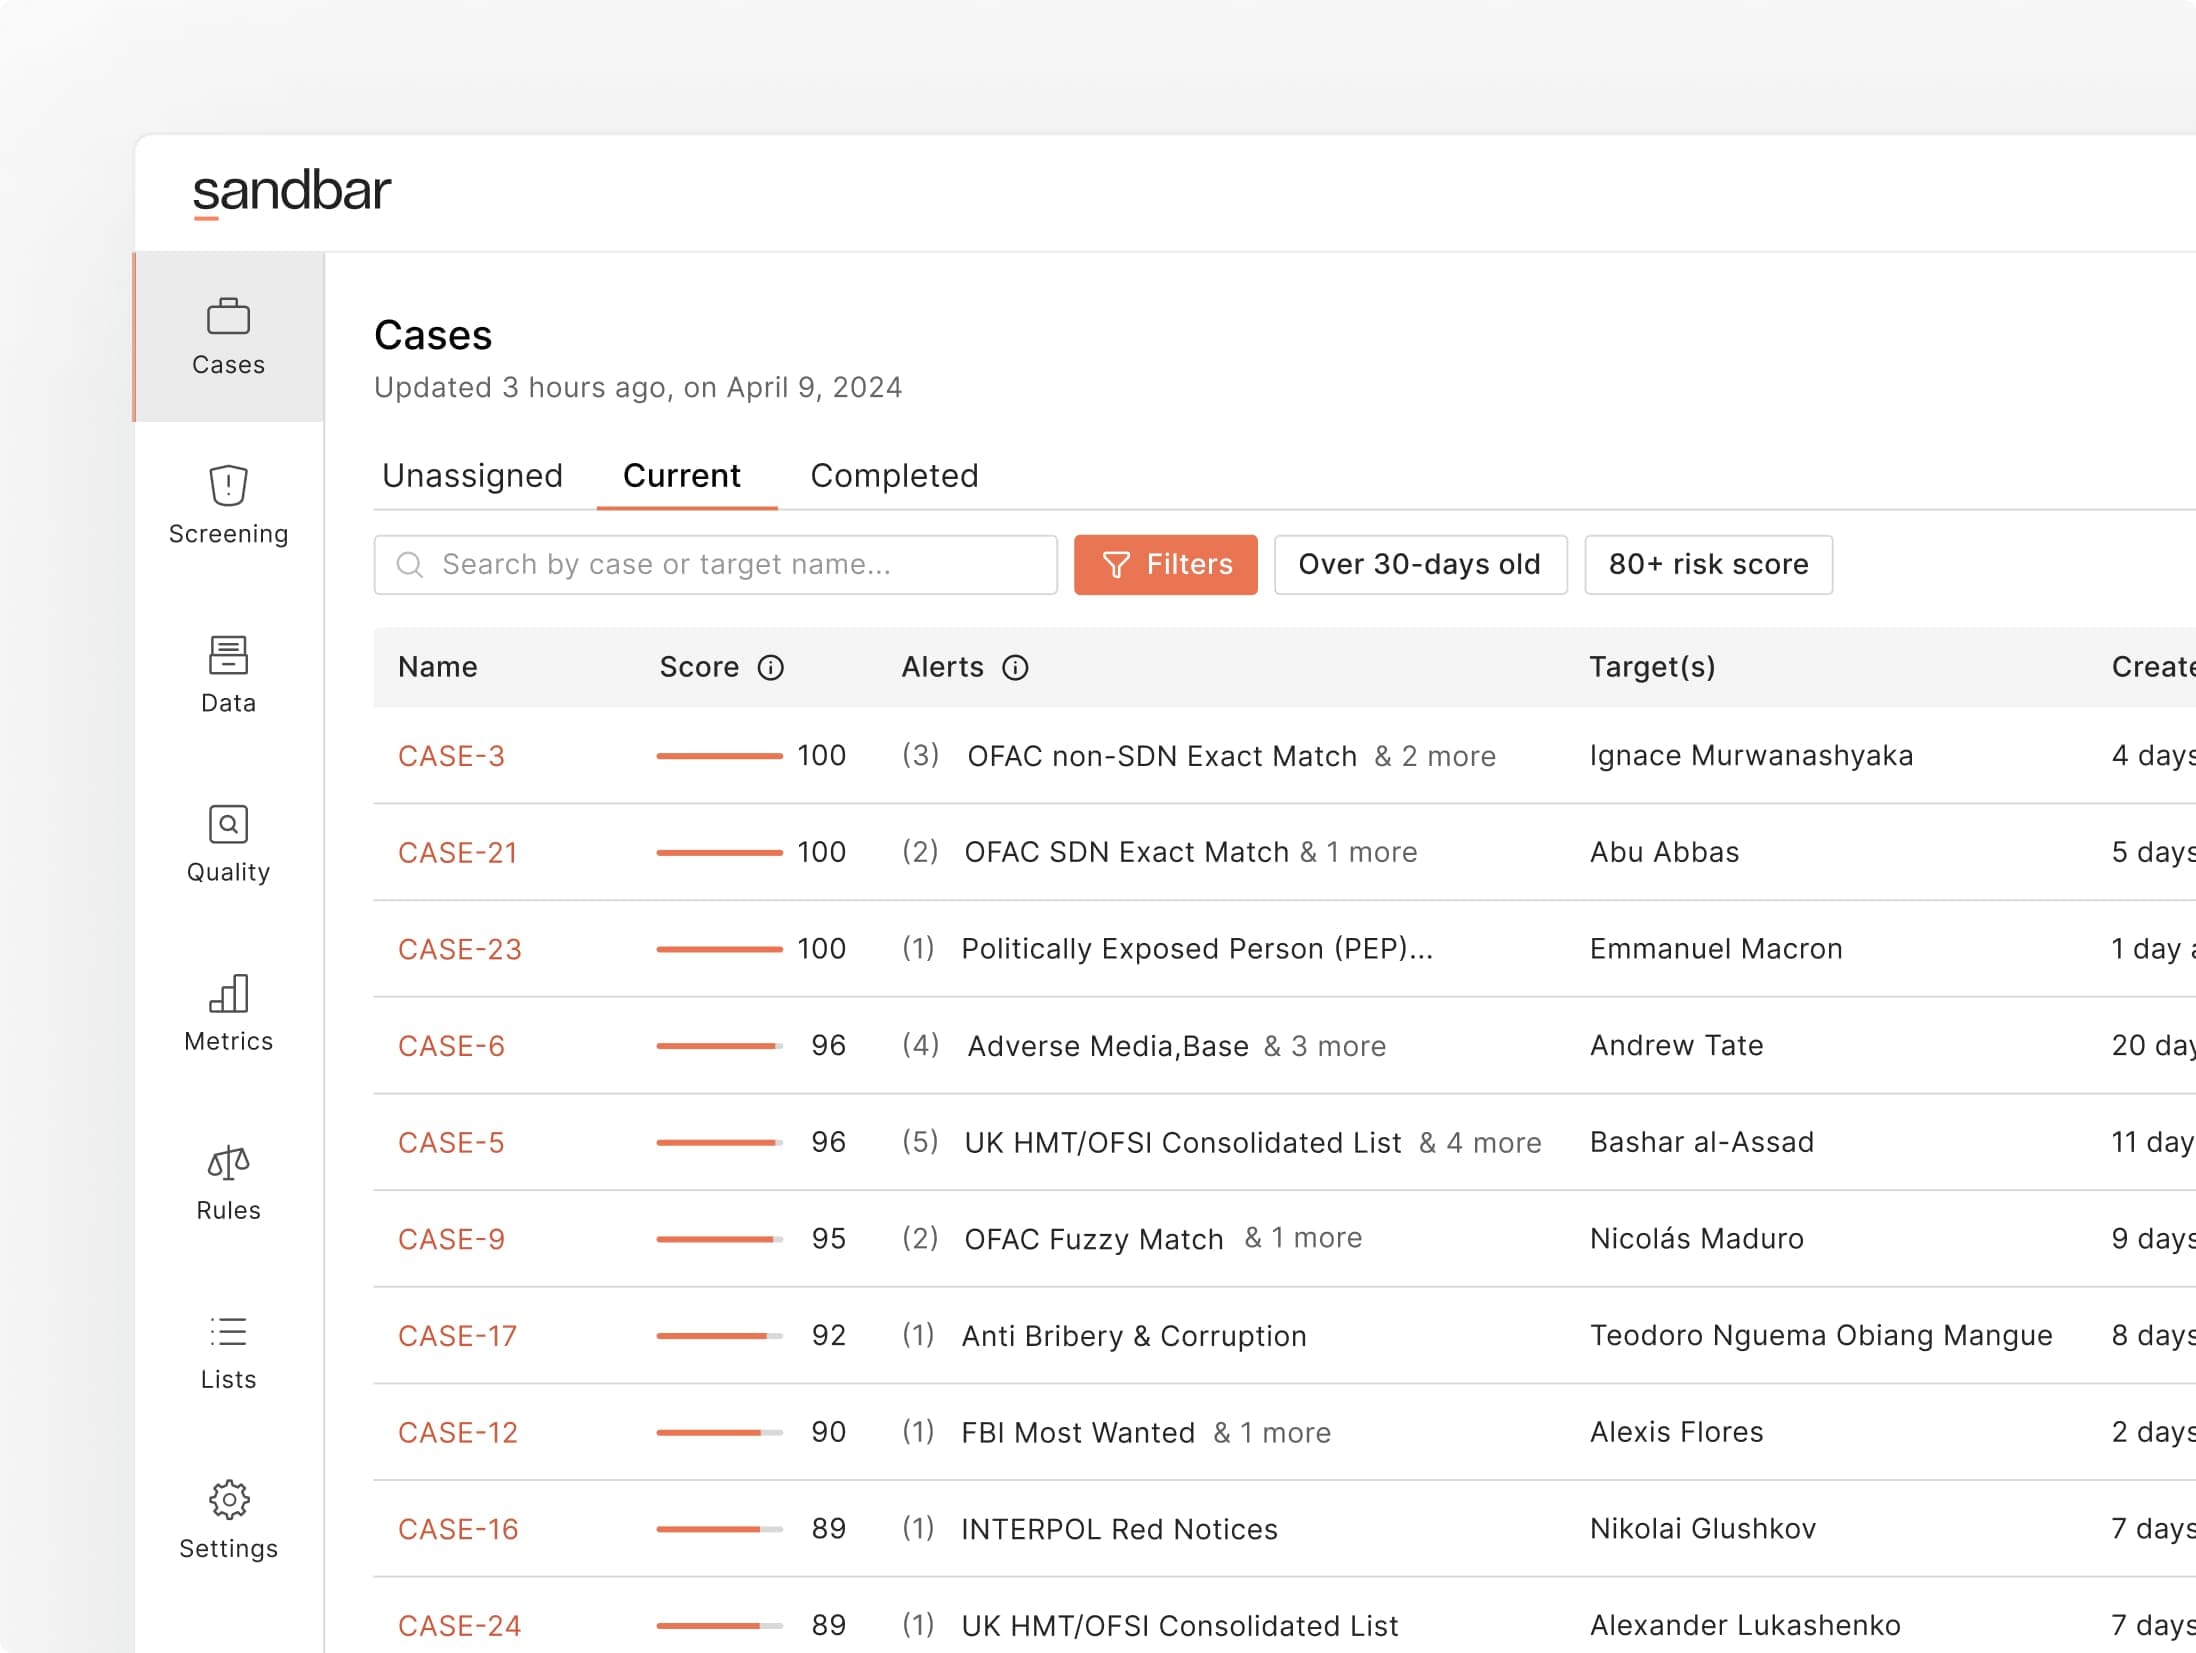The width and height of the screenshot is (2196, 1653).
Task: Select the Current tab
Action: coord(682,475)
